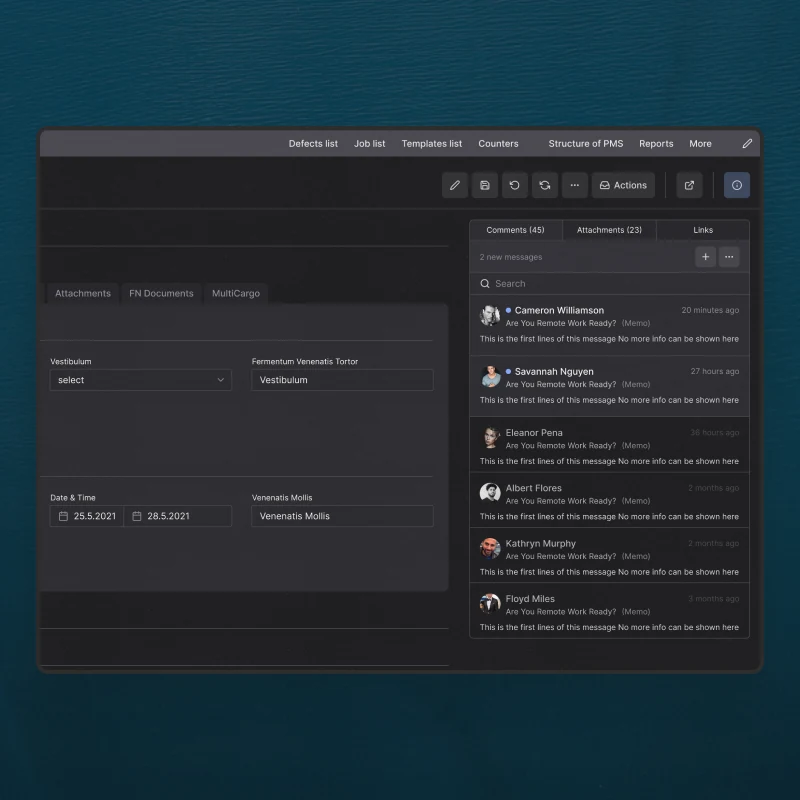
Task: Click Floyd Miles's avatar
Action: pos(490,603)
